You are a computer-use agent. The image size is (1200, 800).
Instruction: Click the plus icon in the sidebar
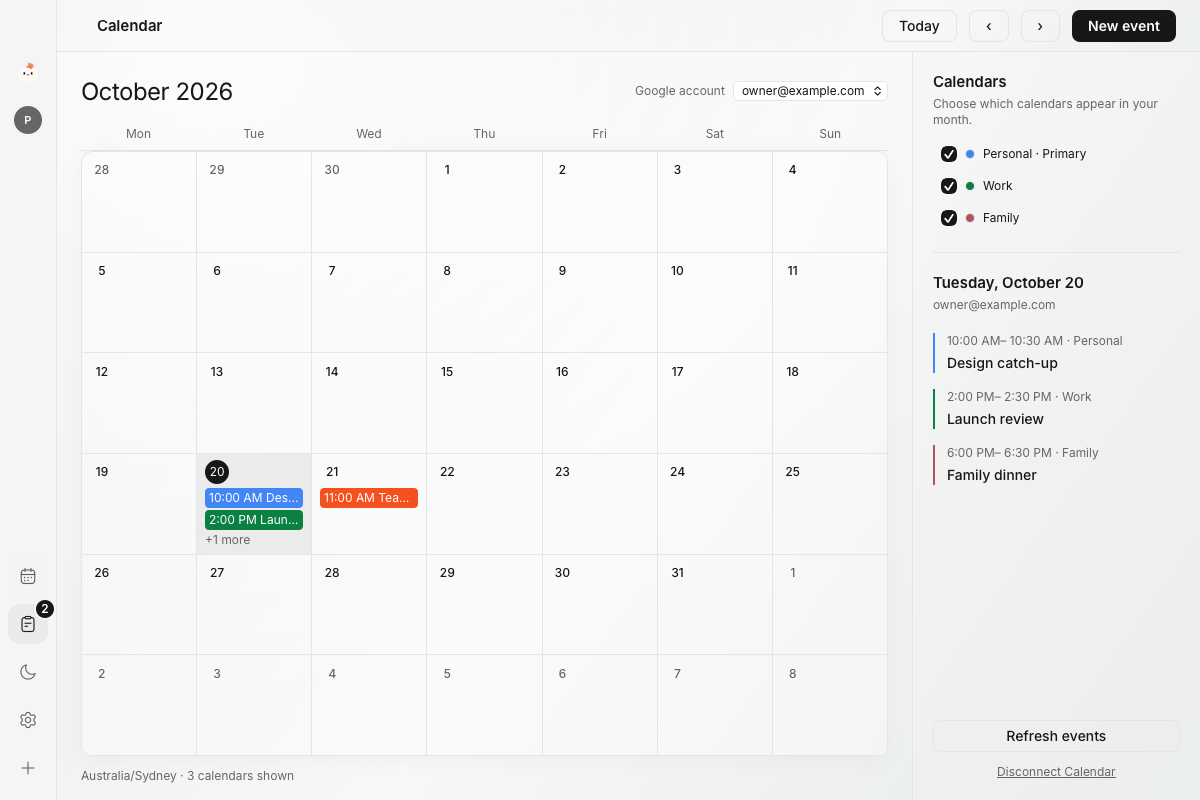[x=28, y=768]
